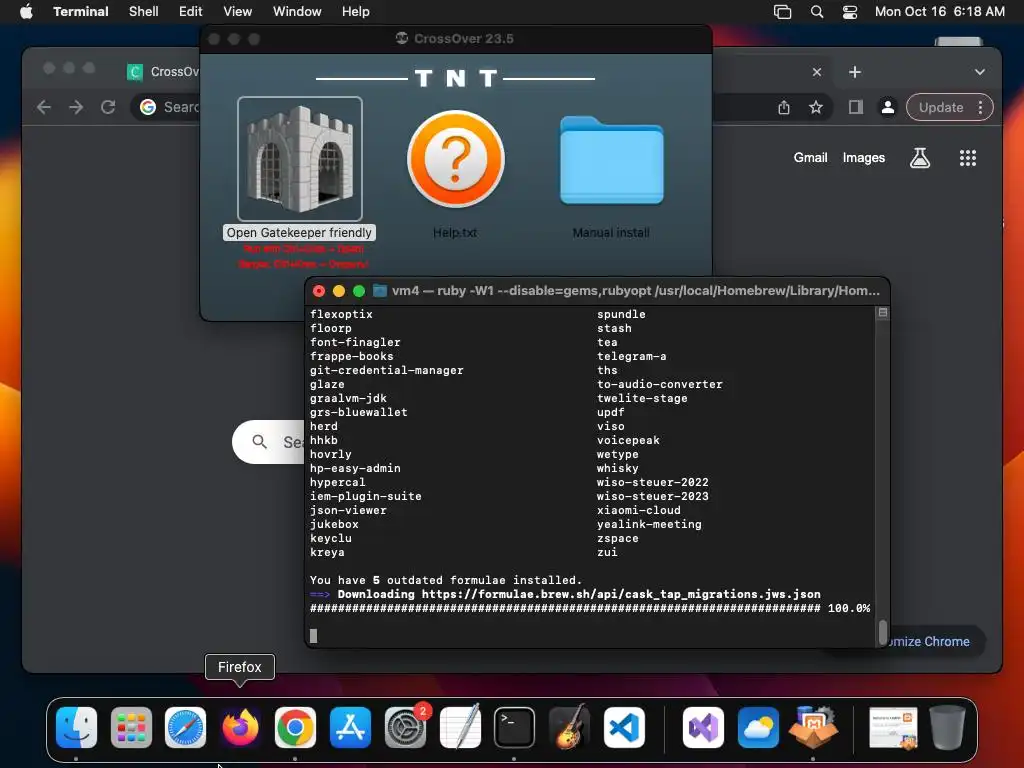The image size is (1024, 768).
Task: Open TextEdit from the Dock
Action: [460, 727]
